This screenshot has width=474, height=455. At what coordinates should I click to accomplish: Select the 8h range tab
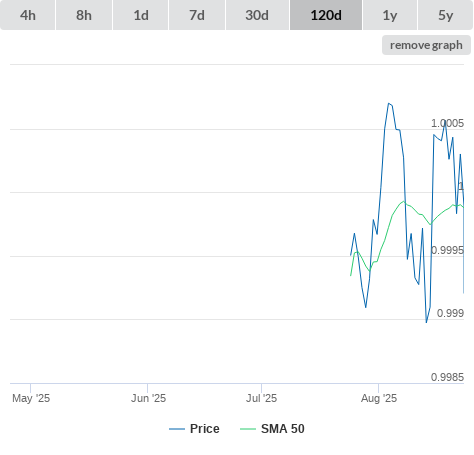(84, 15)
